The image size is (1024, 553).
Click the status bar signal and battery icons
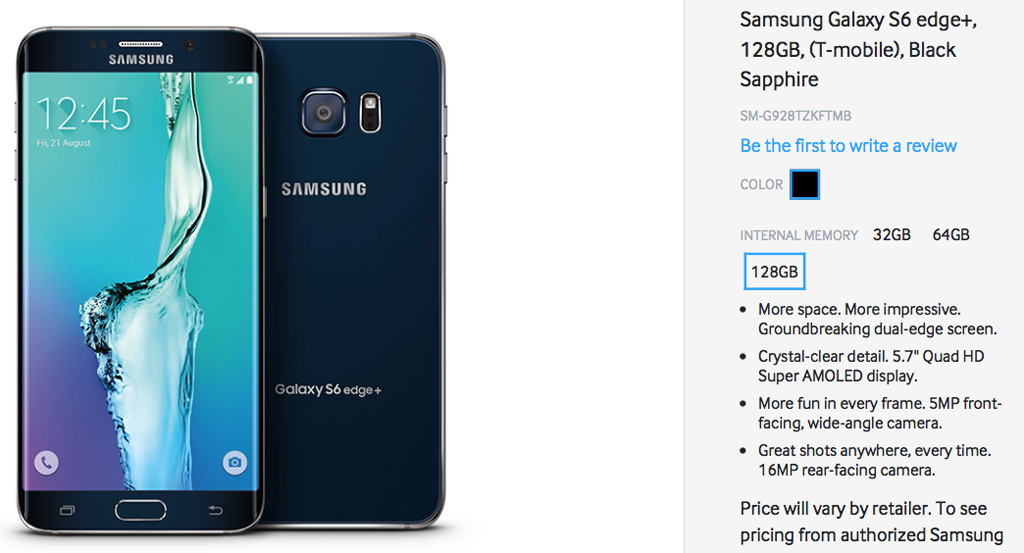point(240,80)
